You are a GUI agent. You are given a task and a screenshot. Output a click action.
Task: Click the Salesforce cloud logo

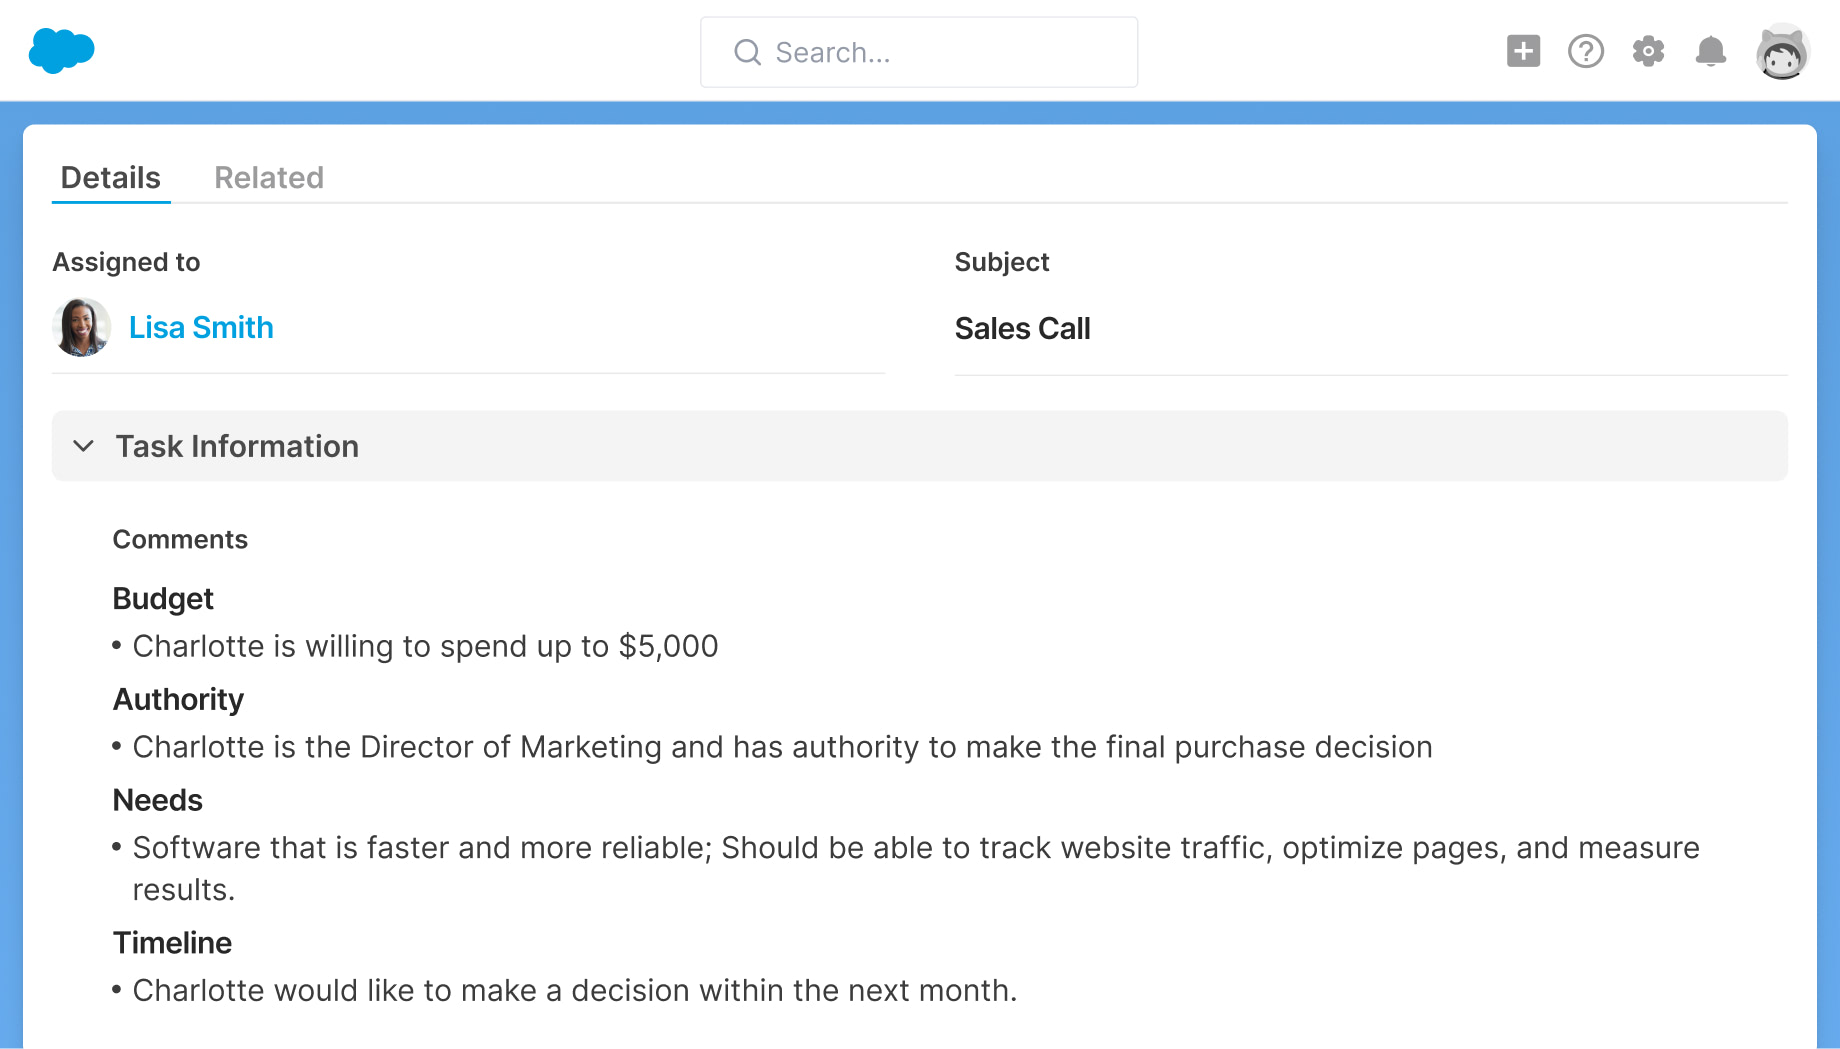click(61, 50)
